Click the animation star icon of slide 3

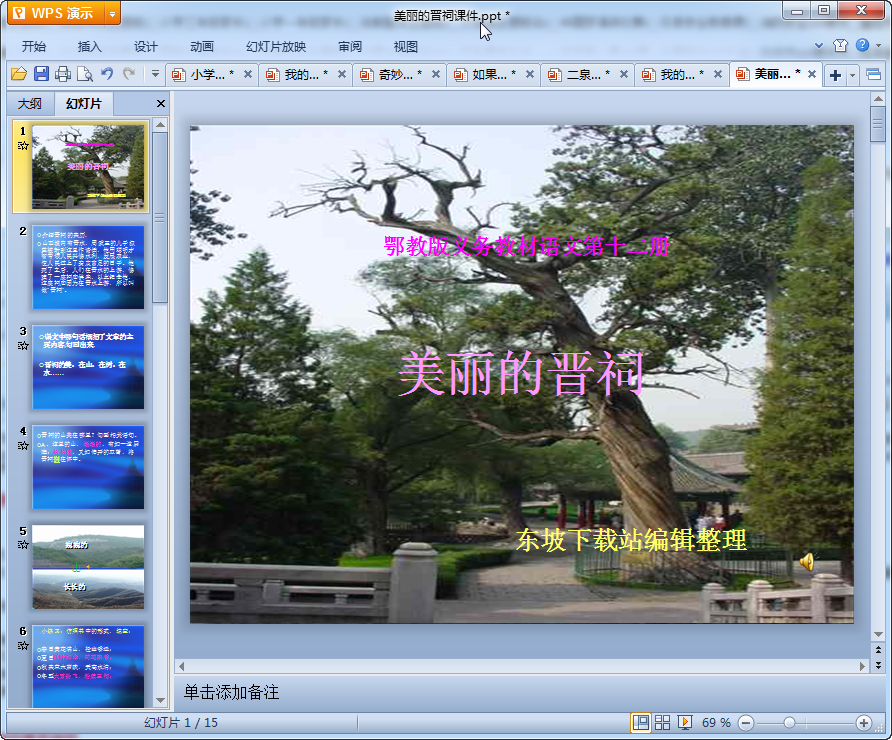click(23, 345)
